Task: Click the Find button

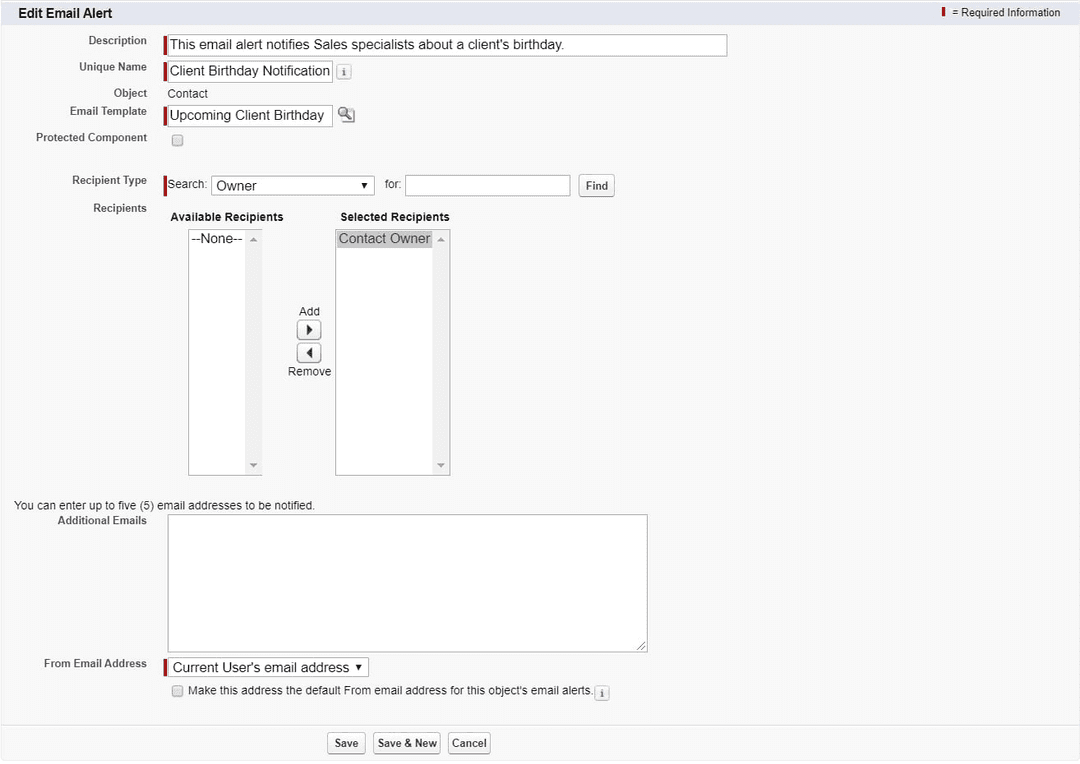Action: point(596,185)
